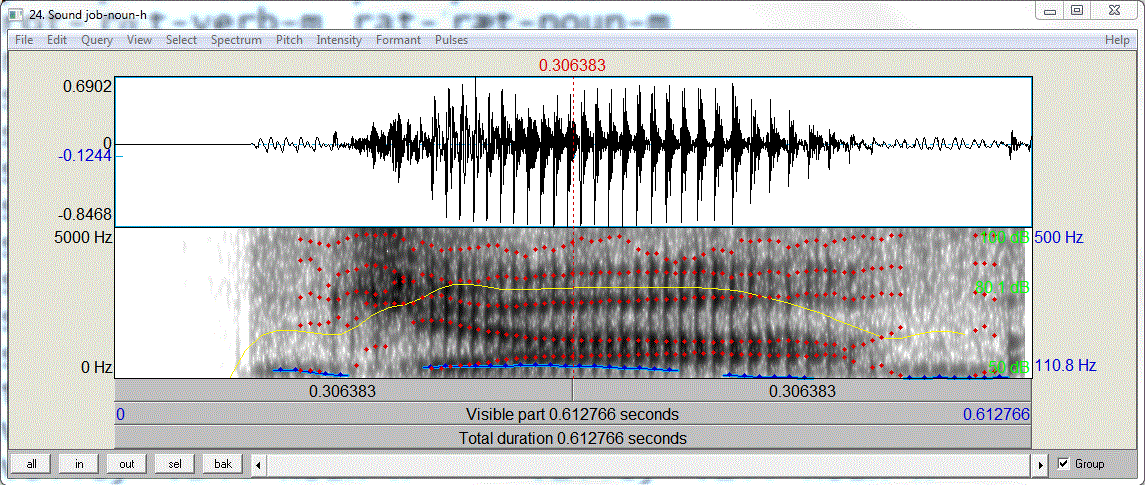Click the 110.8 Hz pitch value
1145x485 pixels.
click(x=1065, y=366)
